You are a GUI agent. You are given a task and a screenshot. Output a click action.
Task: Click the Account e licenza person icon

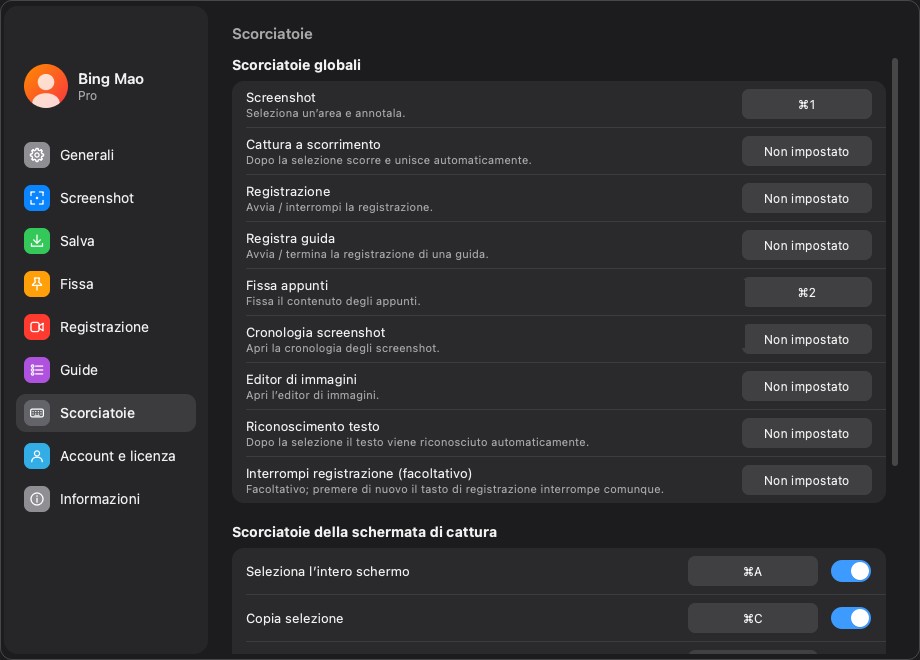coord(37,456)
